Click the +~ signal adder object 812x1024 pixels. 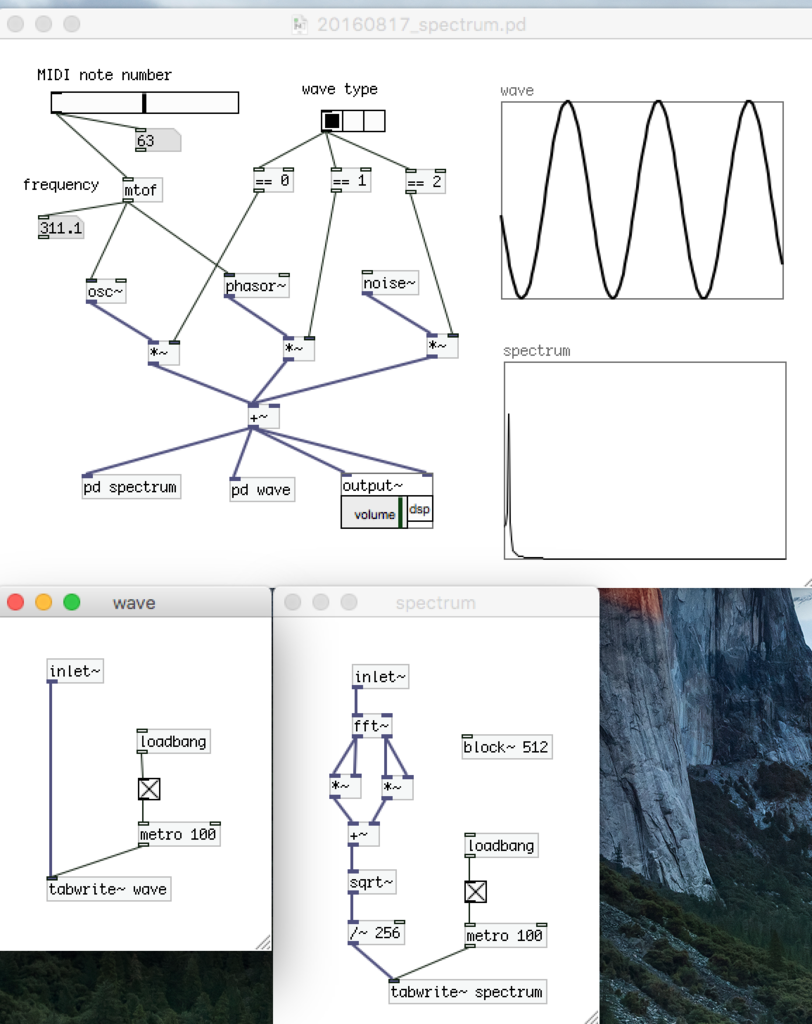(x=260, y=416)
